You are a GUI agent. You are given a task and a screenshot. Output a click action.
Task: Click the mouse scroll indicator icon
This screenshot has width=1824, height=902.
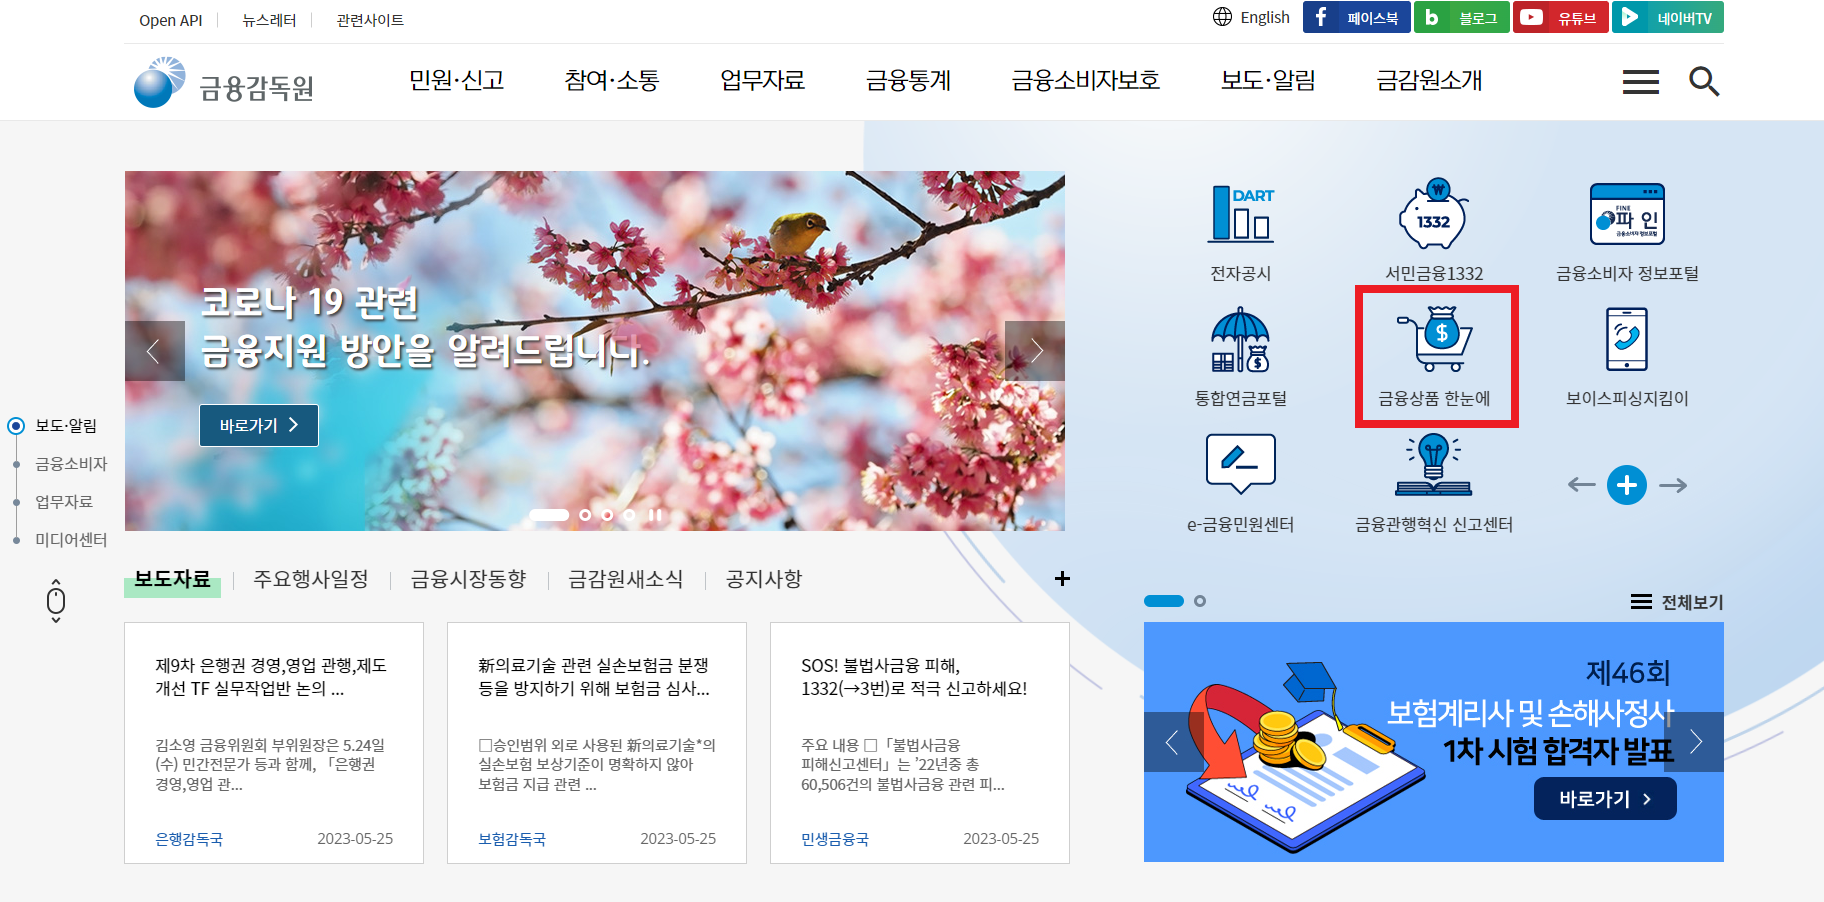point(56,601)
